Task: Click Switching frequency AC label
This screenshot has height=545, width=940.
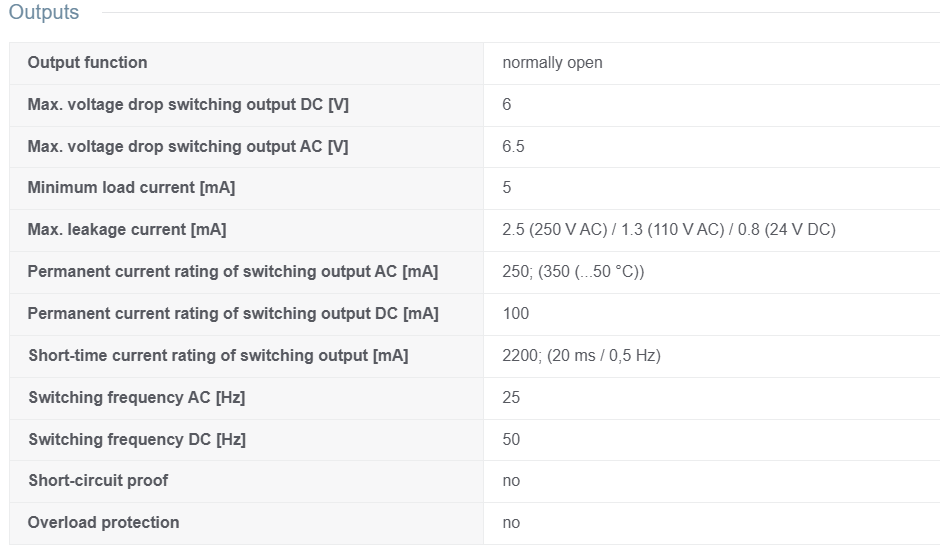Action: coord(137,398)
